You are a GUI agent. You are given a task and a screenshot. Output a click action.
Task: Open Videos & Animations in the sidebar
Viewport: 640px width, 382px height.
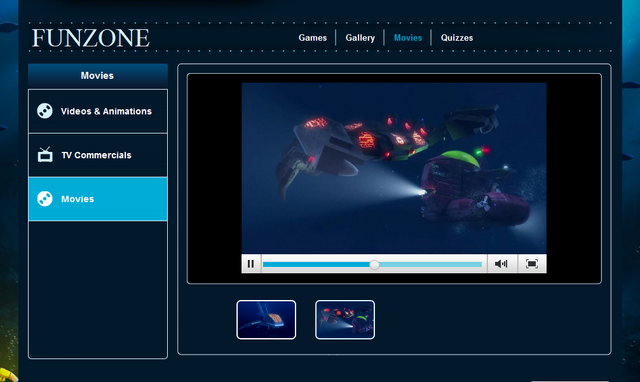(x=98, y=111)
